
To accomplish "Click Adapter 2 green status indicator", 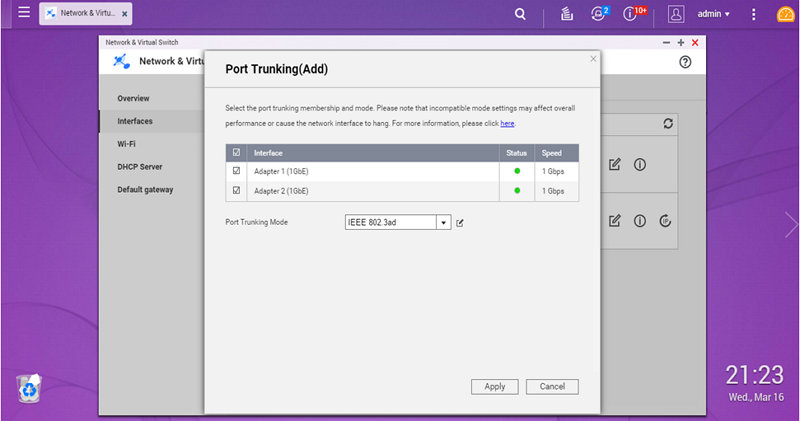I will coord(517,190).
